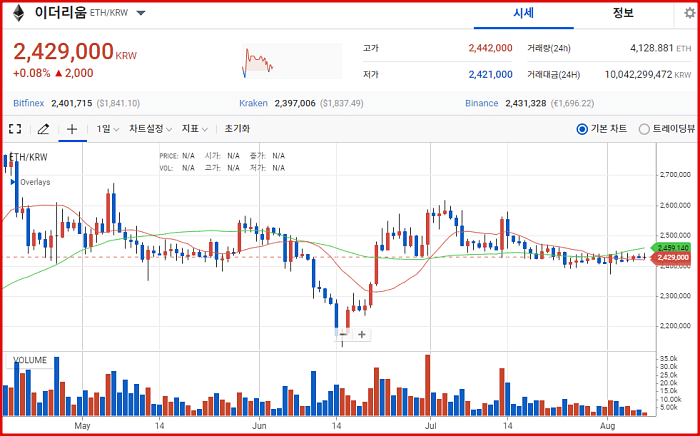700x436 pixels.
Task: Click the Kraken exchange link
Action: (x=253, y=104)
